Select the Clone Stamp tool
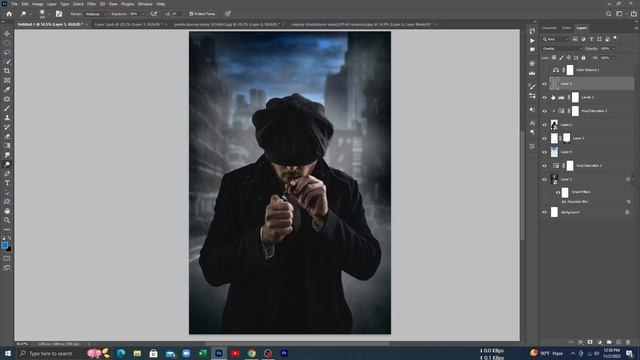640x360 pixels. tap(7, 118)
